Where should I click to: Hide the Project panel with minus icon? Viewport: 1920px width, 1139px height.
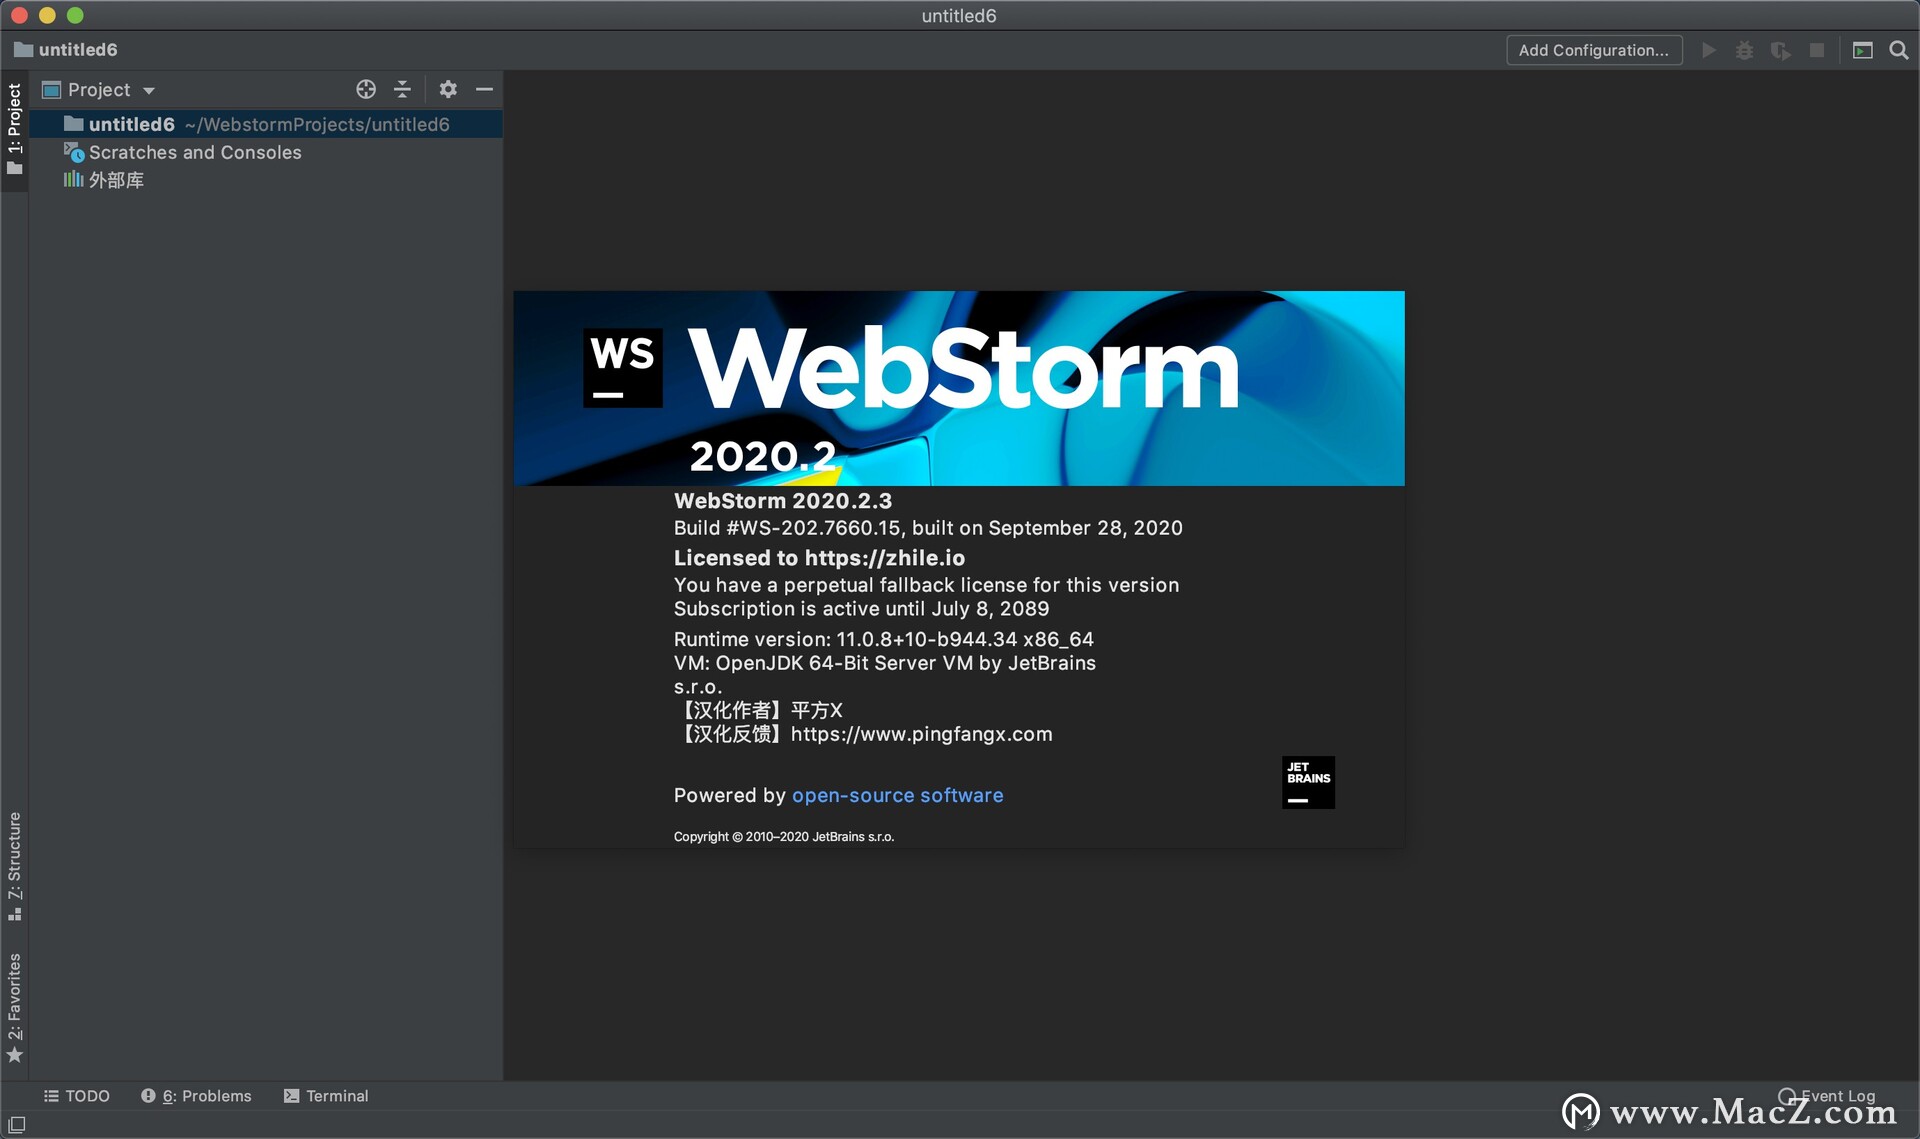pos(484,90)
